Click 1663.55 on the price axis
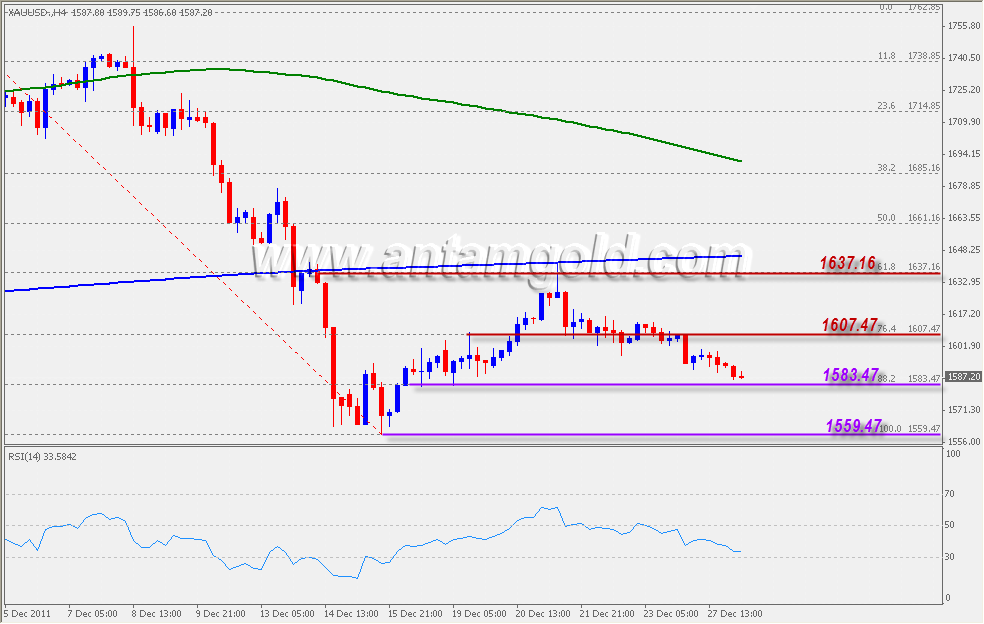984x624 pixels. 965,218
